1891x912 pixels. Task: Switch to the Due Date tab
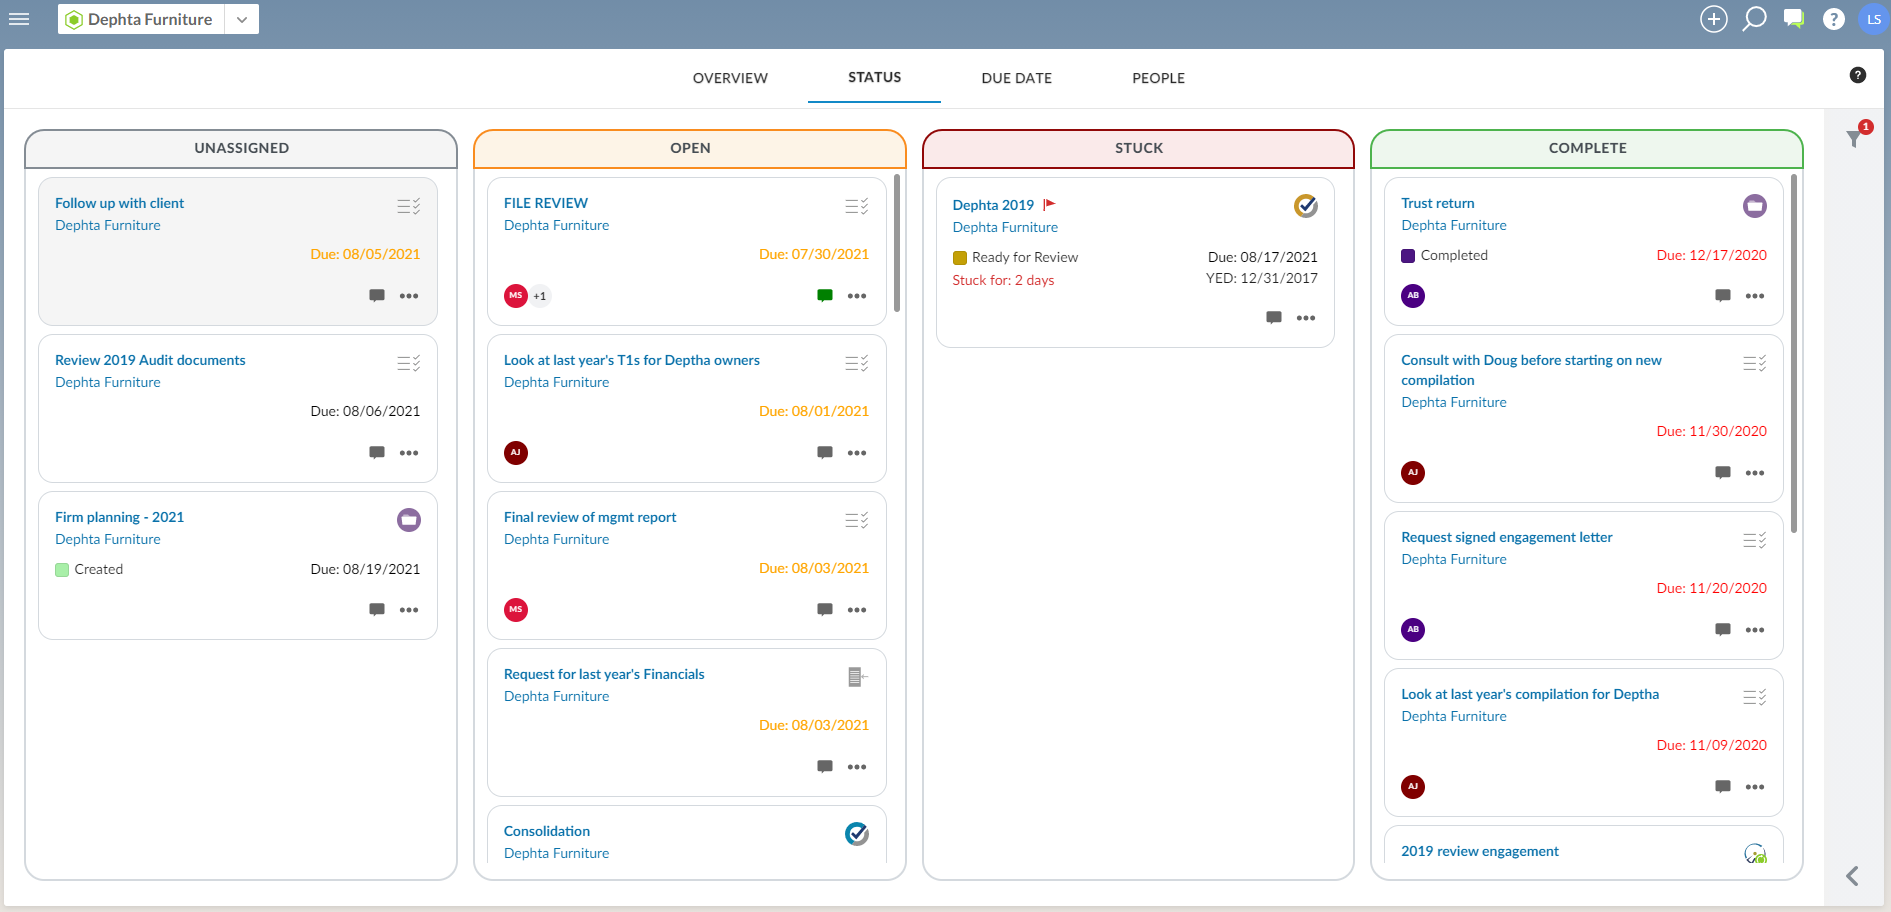click(1016, 78)
